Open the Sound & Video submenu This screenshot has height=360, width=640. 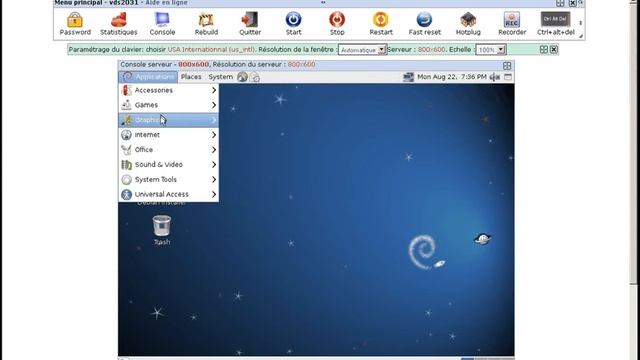[169, 164]
